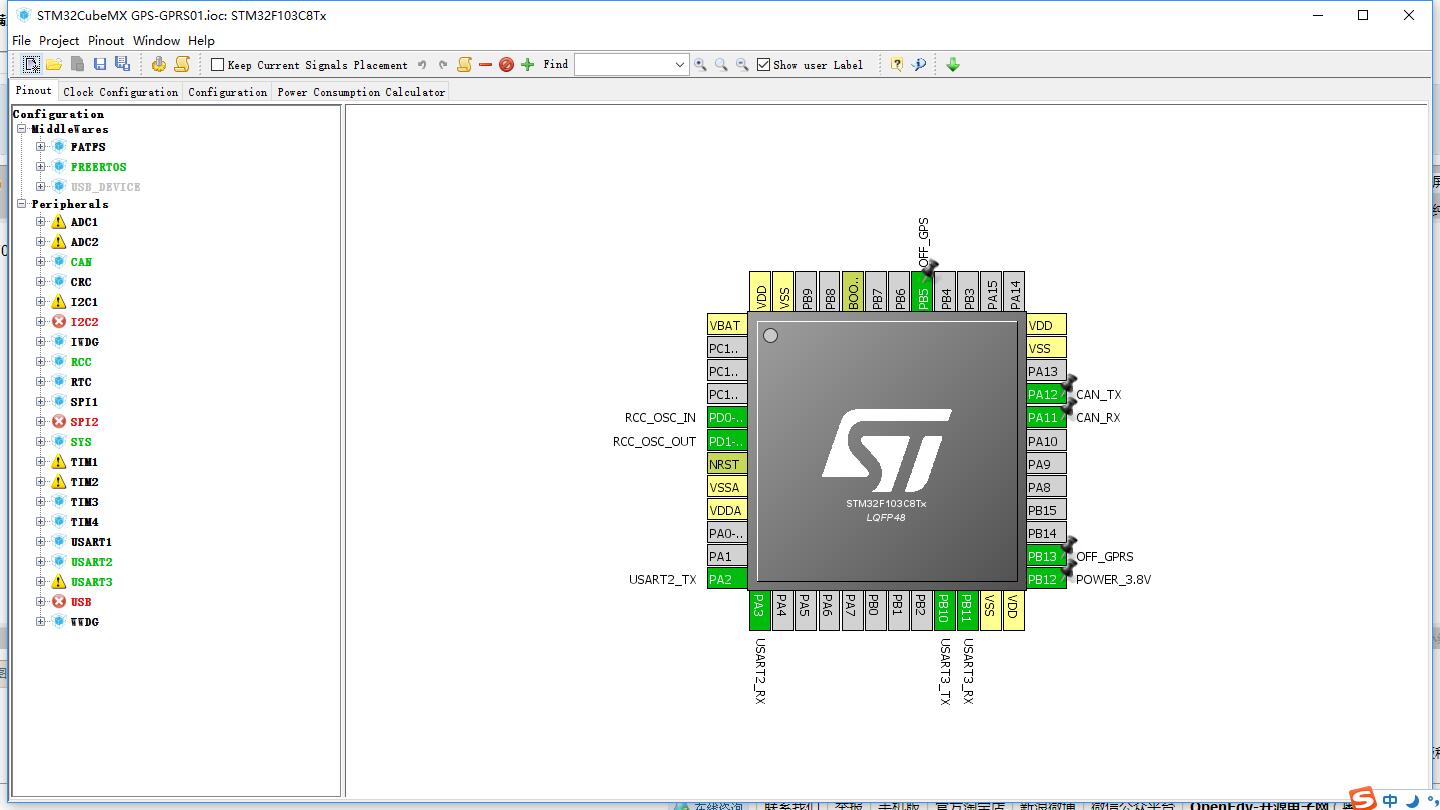1440x810 pixels.
Task: Select the TIM3 peripheral label
Action: 85,502
